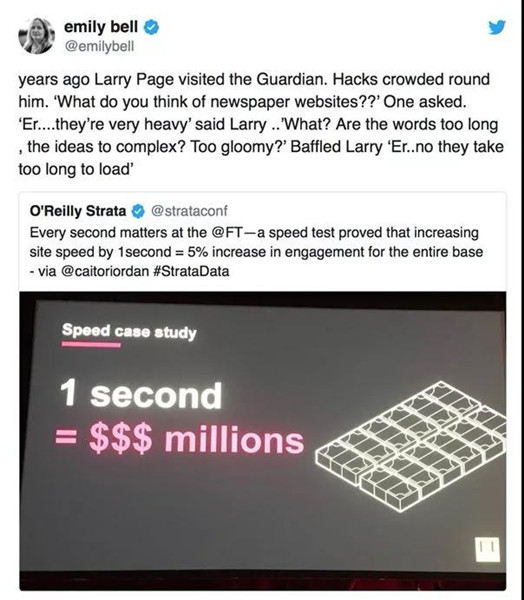The width and height of the screenshot is (524, 600).
Task: Click O'Reilly Strata's blue verified badge
Action: pos(138,211)
